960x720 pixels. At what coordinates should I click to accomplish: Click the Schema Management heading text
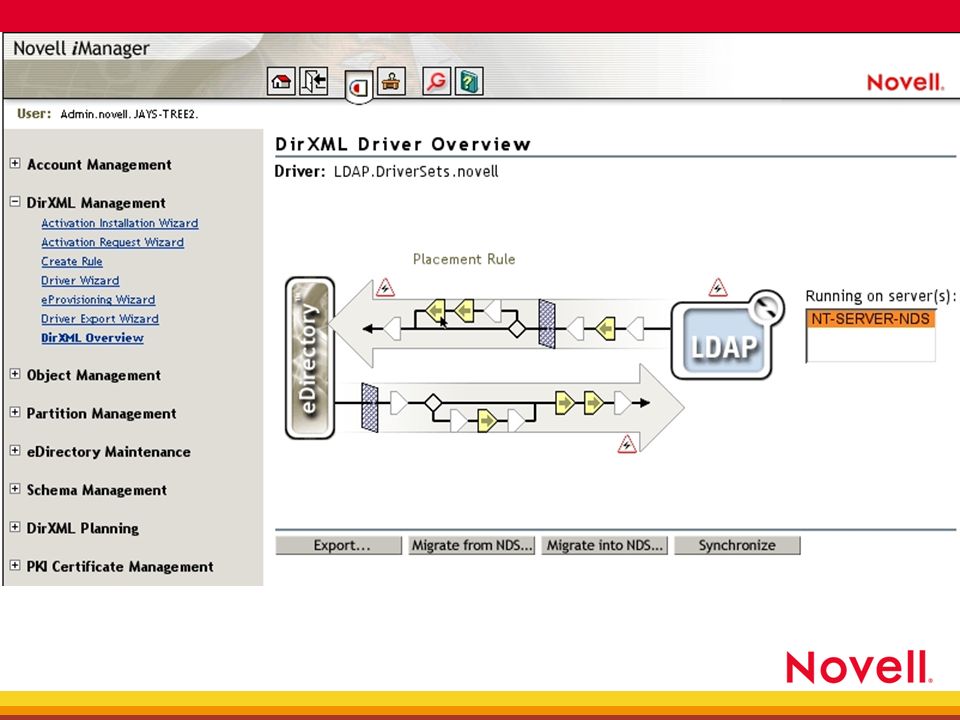(x=97, y=490)
